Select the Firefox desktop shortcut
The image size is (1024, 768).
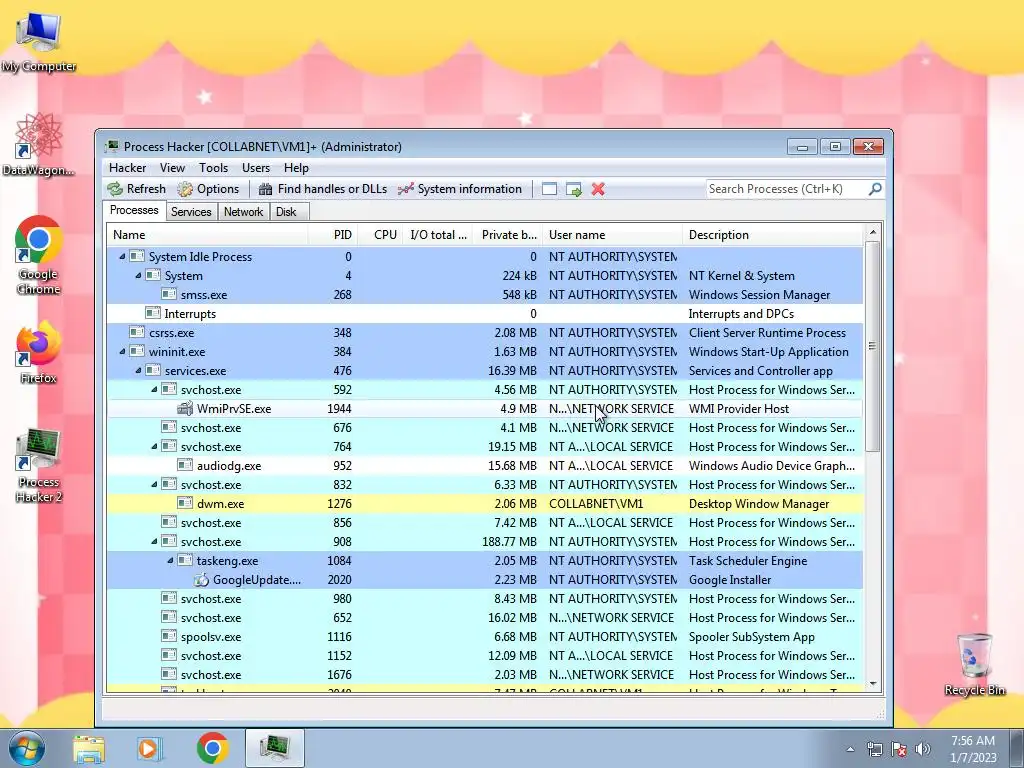point(39,352)
